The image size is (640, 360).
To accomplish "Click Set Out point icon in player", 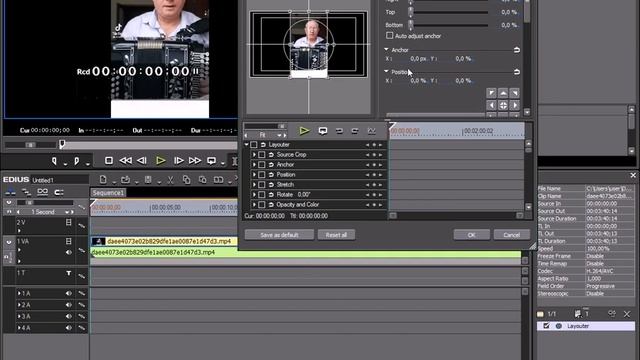I will (76, 161).
